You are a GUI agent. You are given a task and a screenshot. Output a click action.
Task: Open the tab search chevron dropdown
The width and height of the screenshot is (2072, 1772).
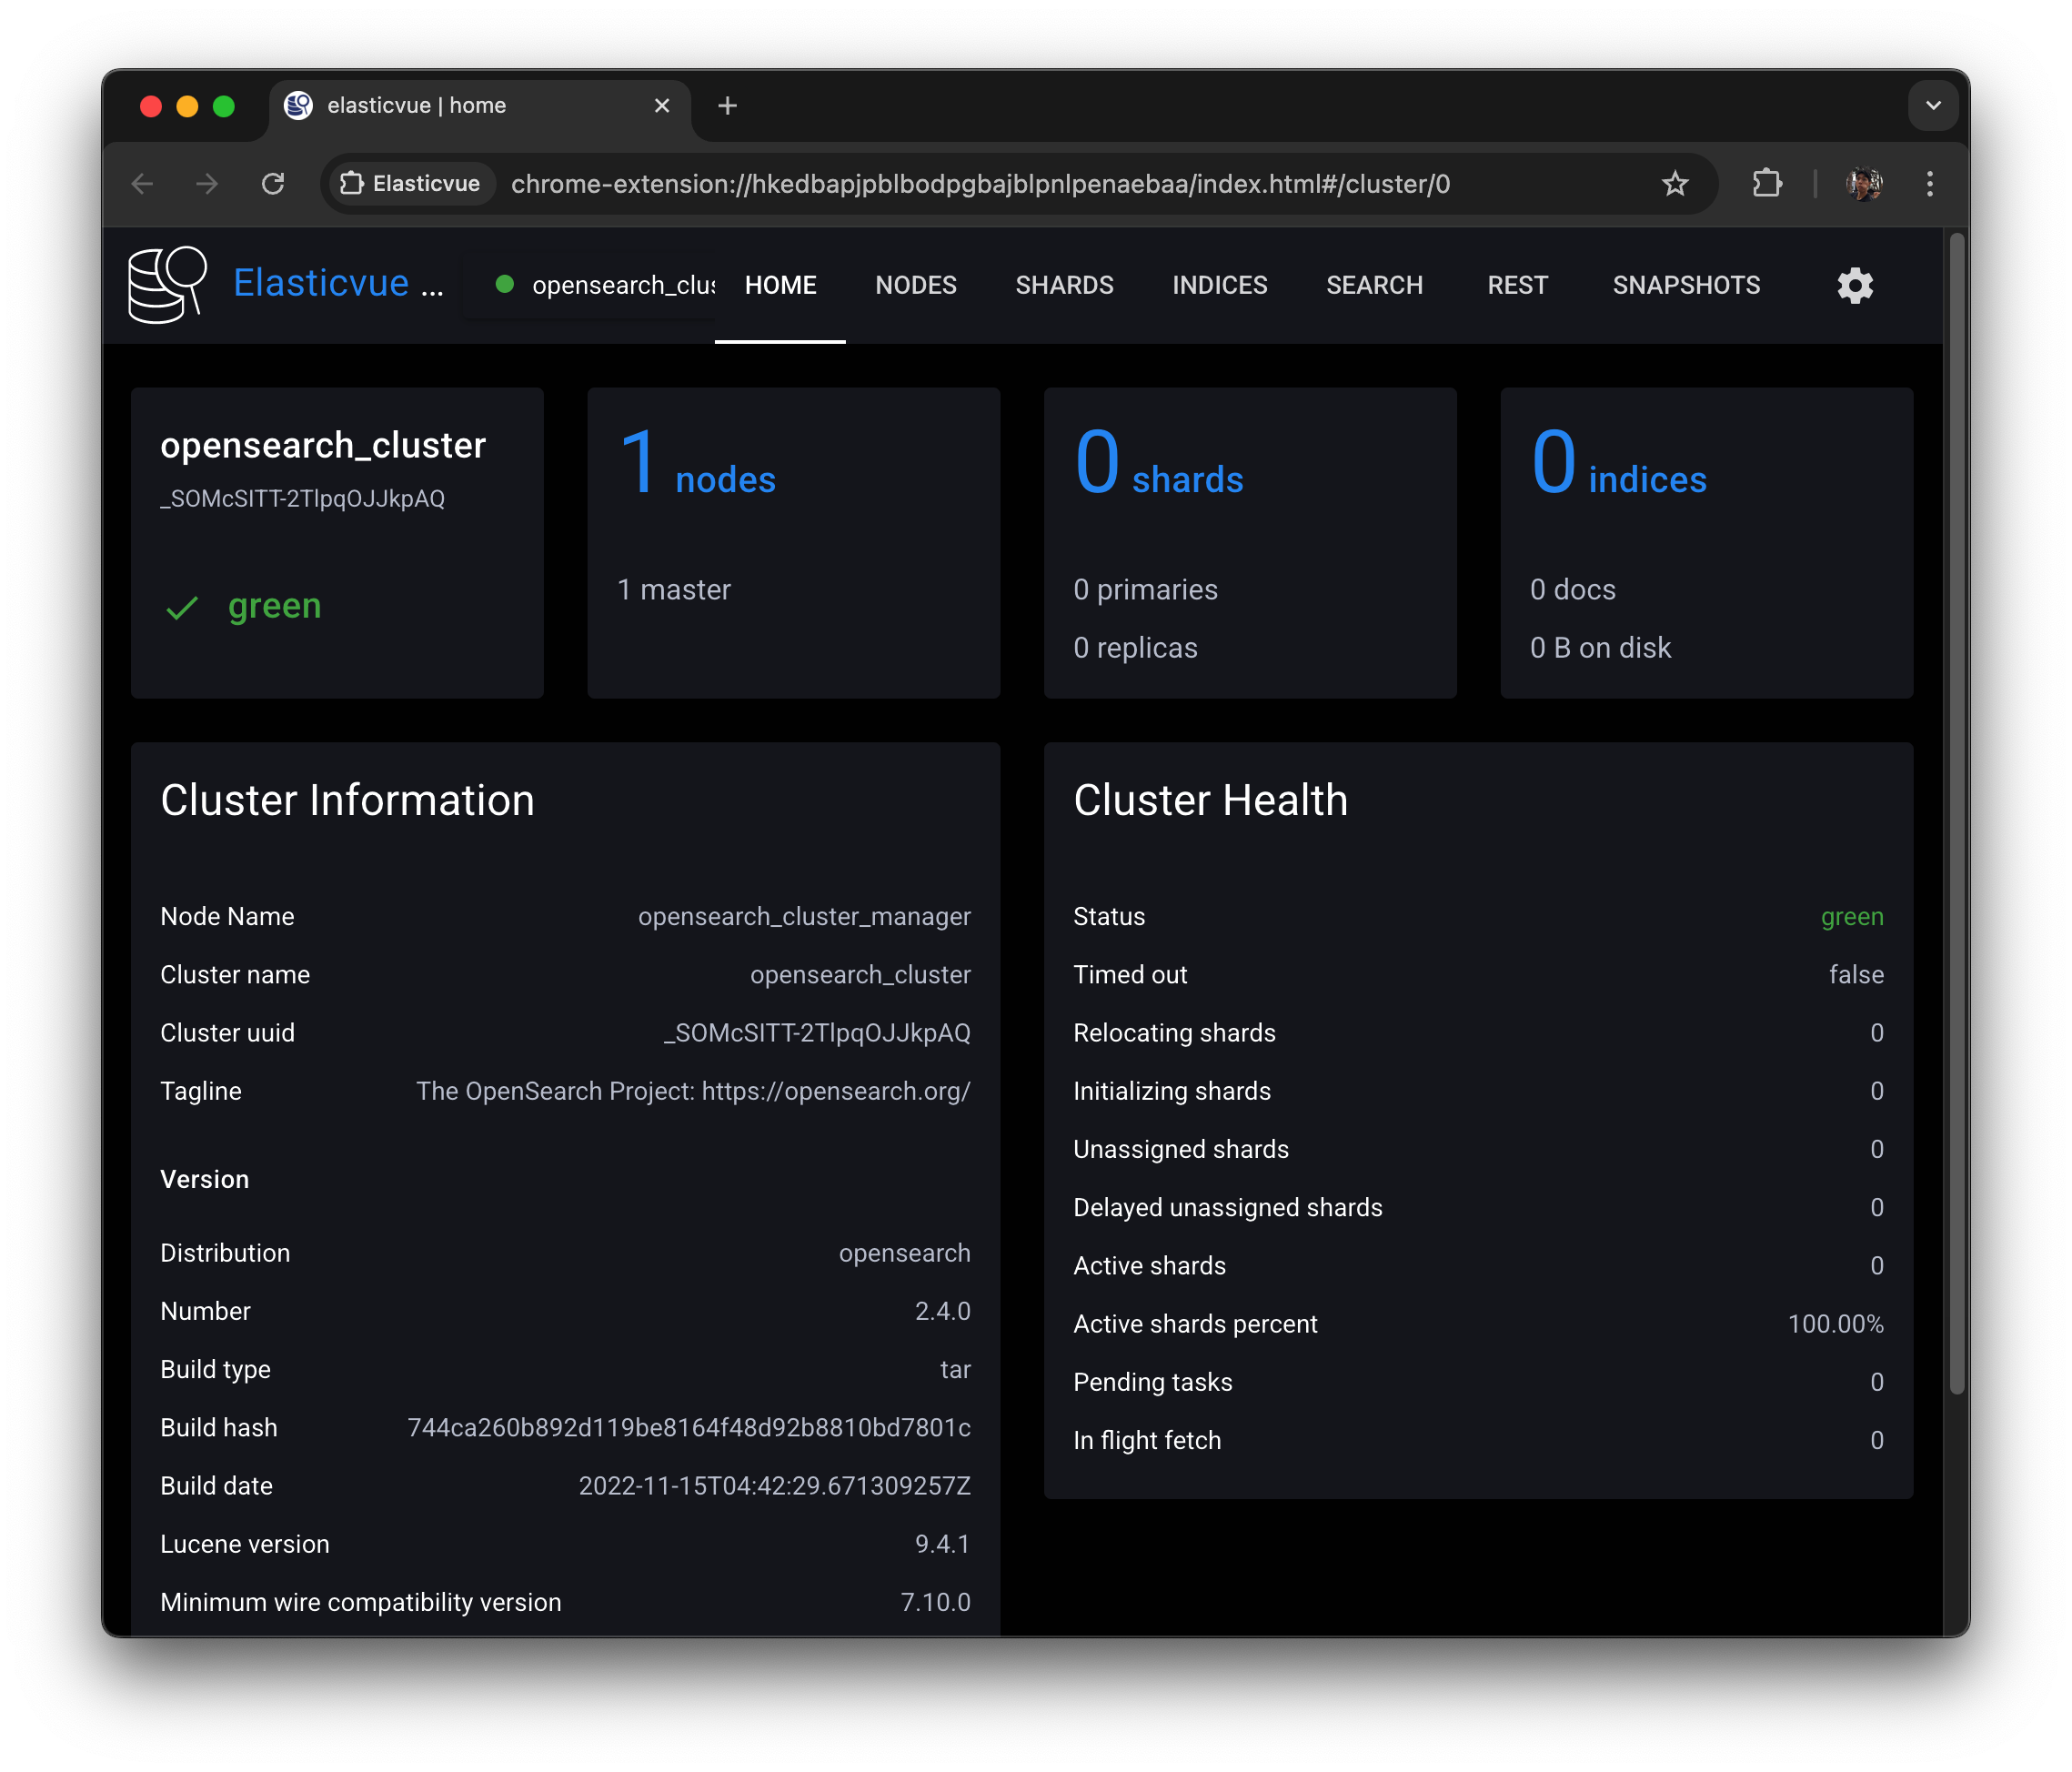pos(1932,106)
